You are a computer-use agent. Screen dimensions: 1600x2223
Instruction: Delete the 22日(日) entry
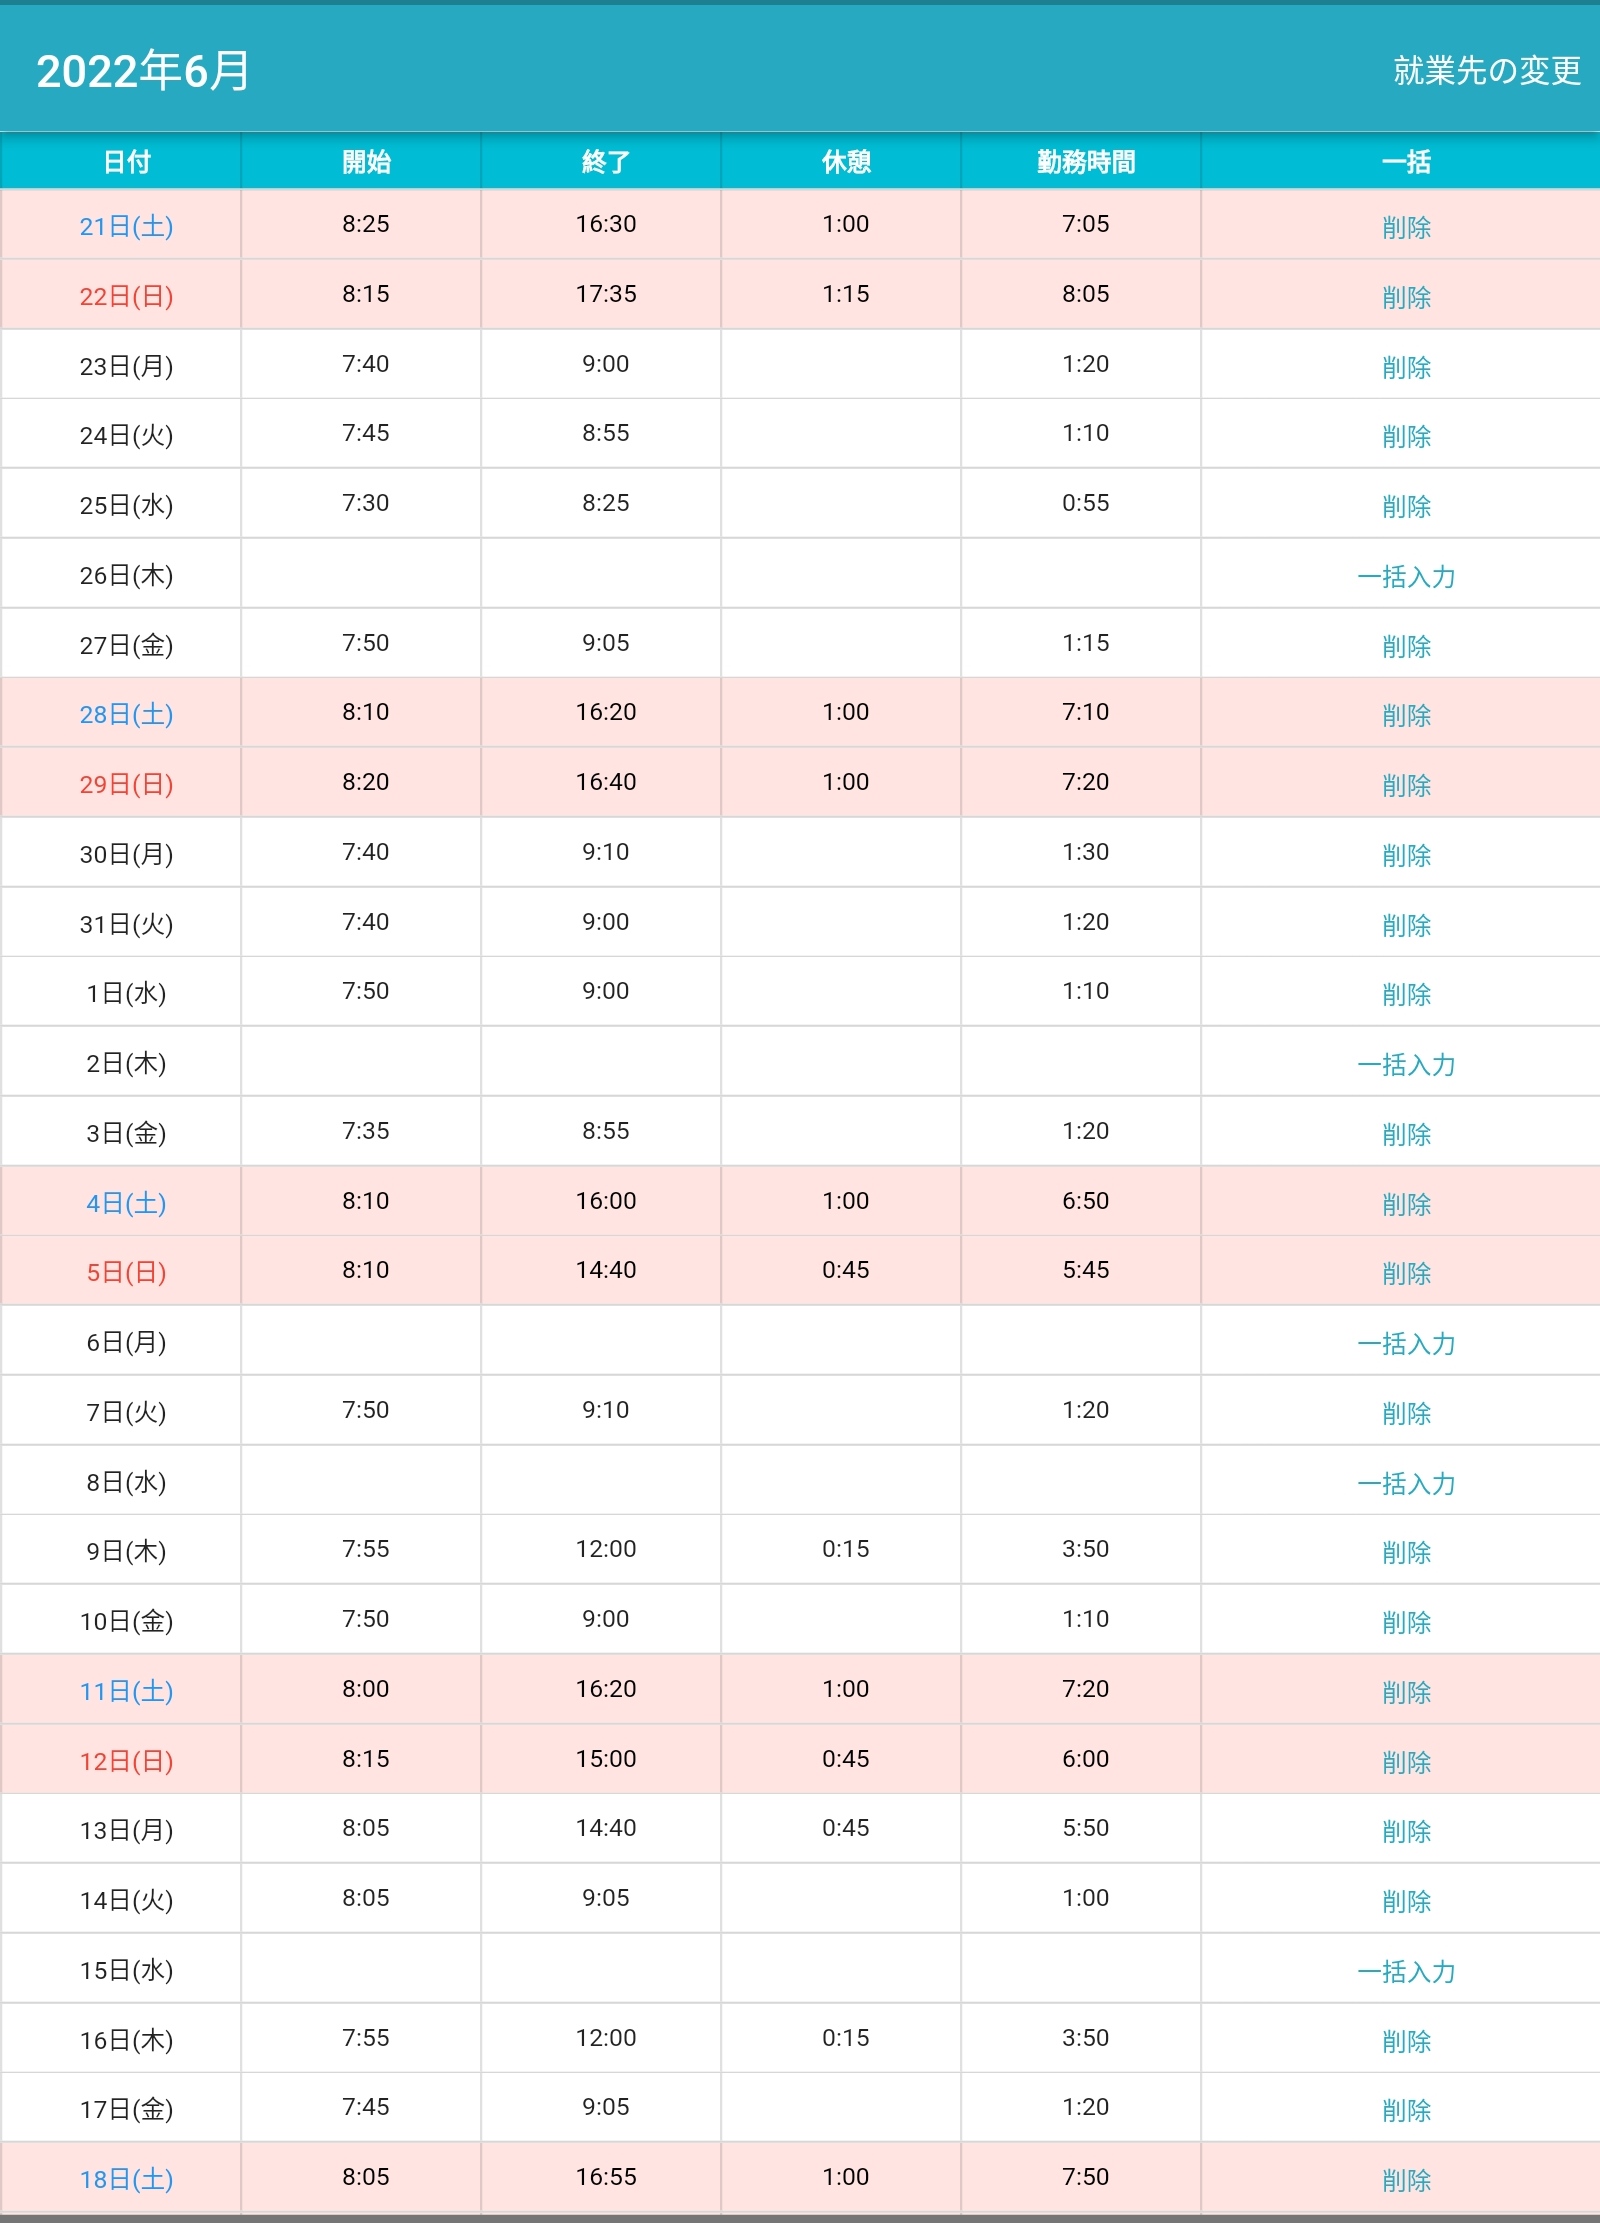(x=1406, y=297)
